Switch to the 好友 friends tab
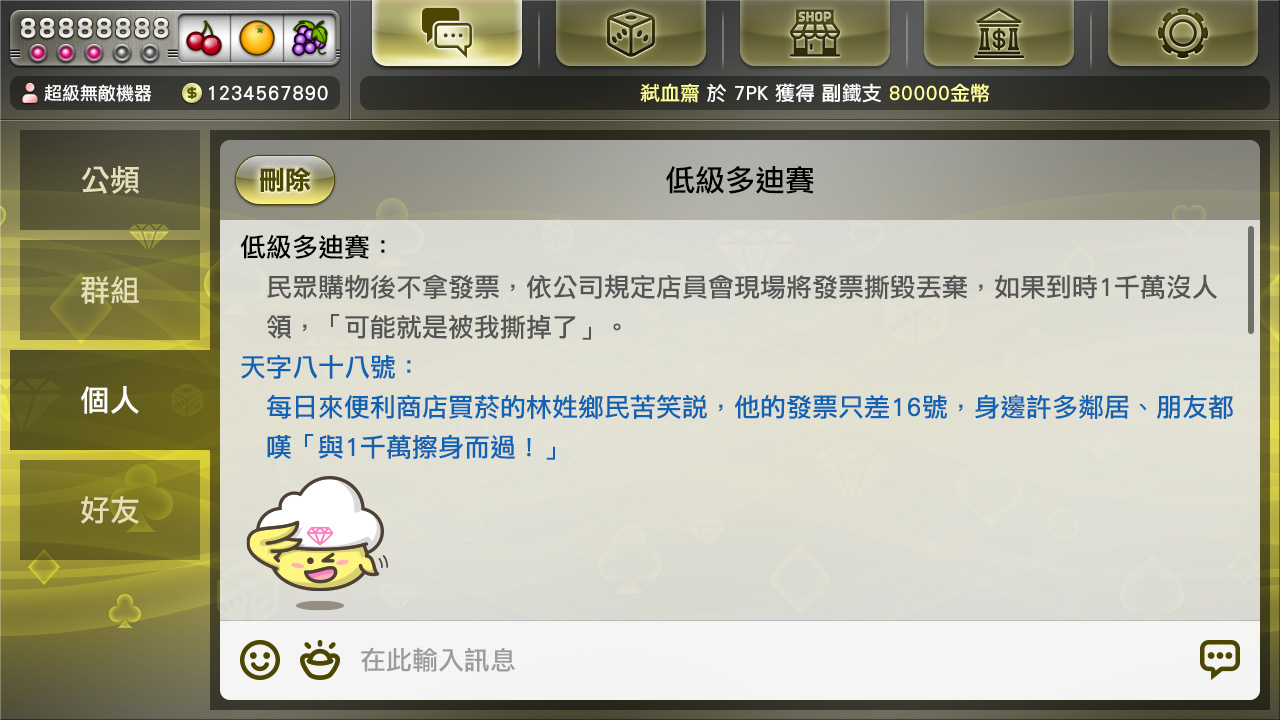1280x720 pixels. tap(110, 510)
